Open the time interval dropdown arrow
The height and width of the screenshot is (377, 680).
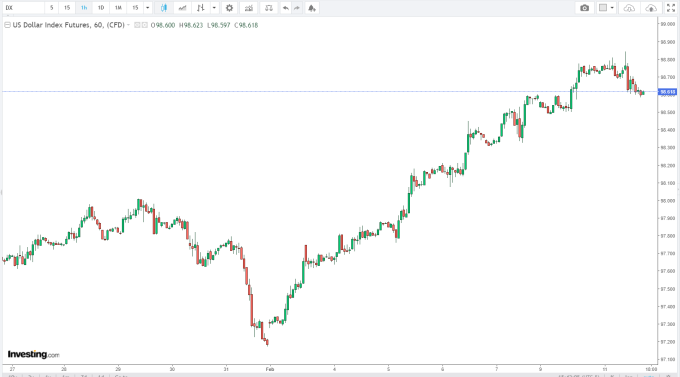(x=147, y=8)
